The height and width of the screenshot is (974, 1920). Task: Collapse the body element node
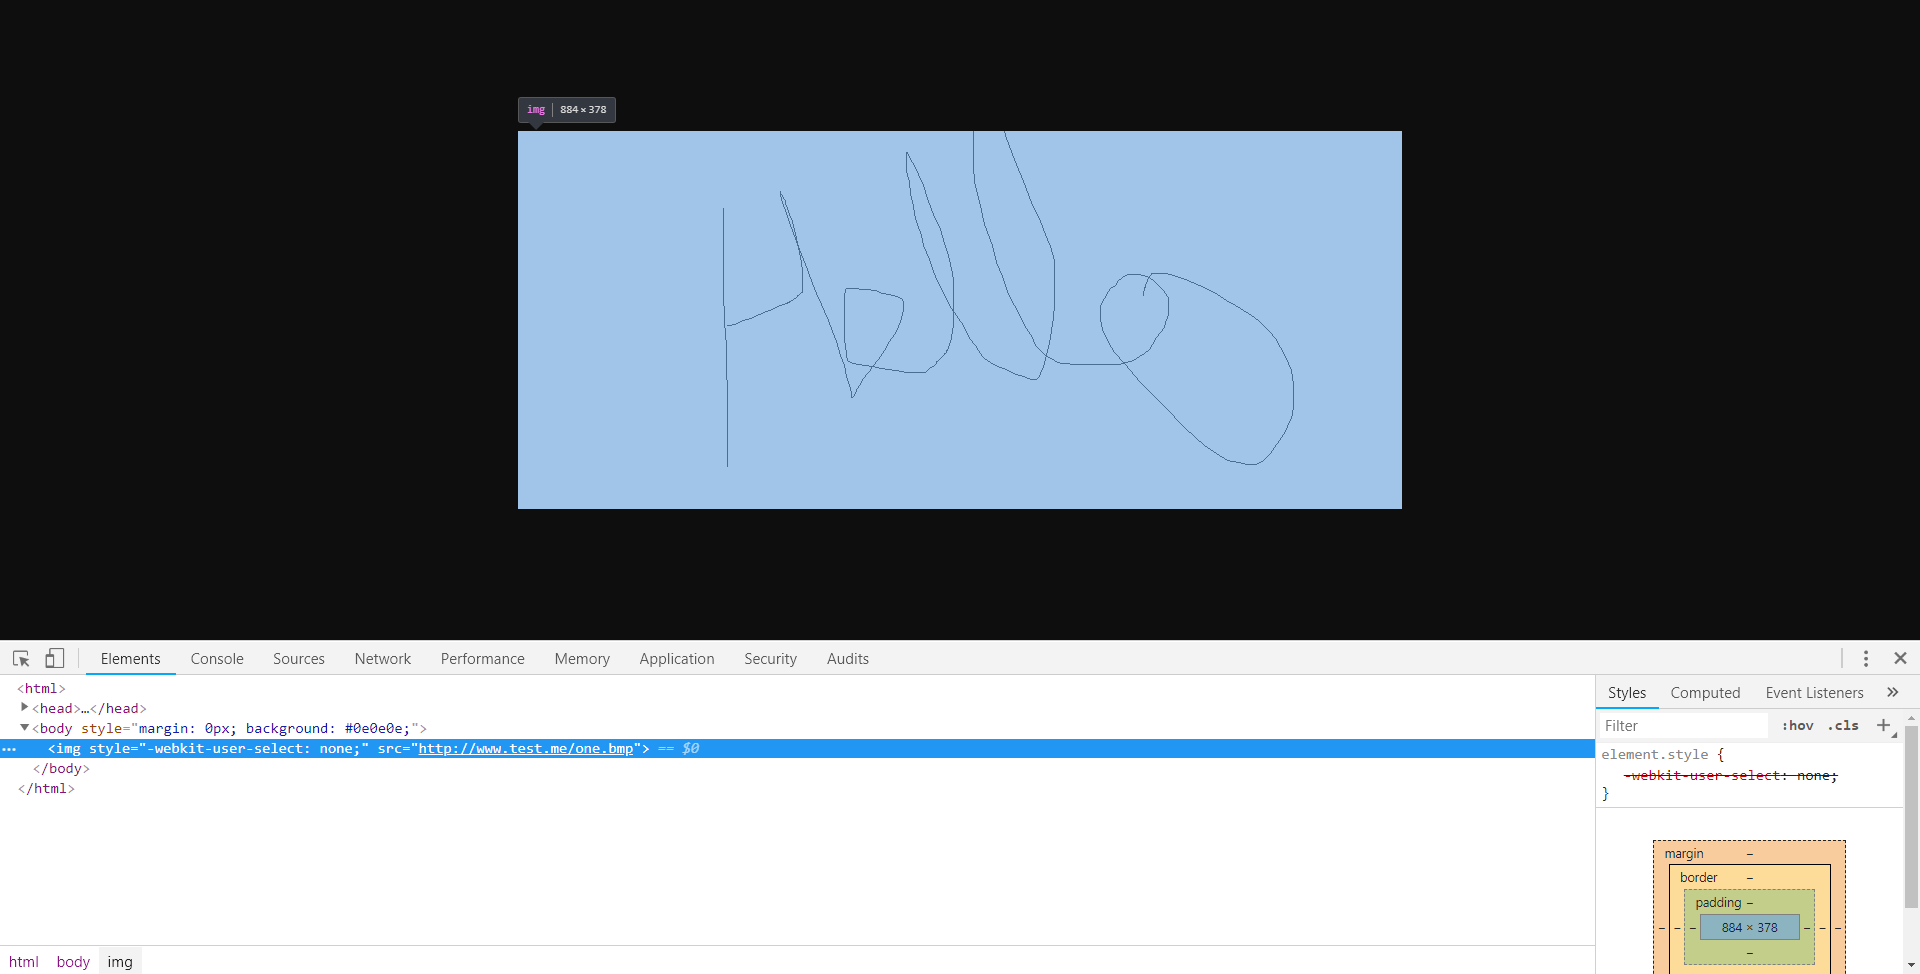tap(24, 728)
